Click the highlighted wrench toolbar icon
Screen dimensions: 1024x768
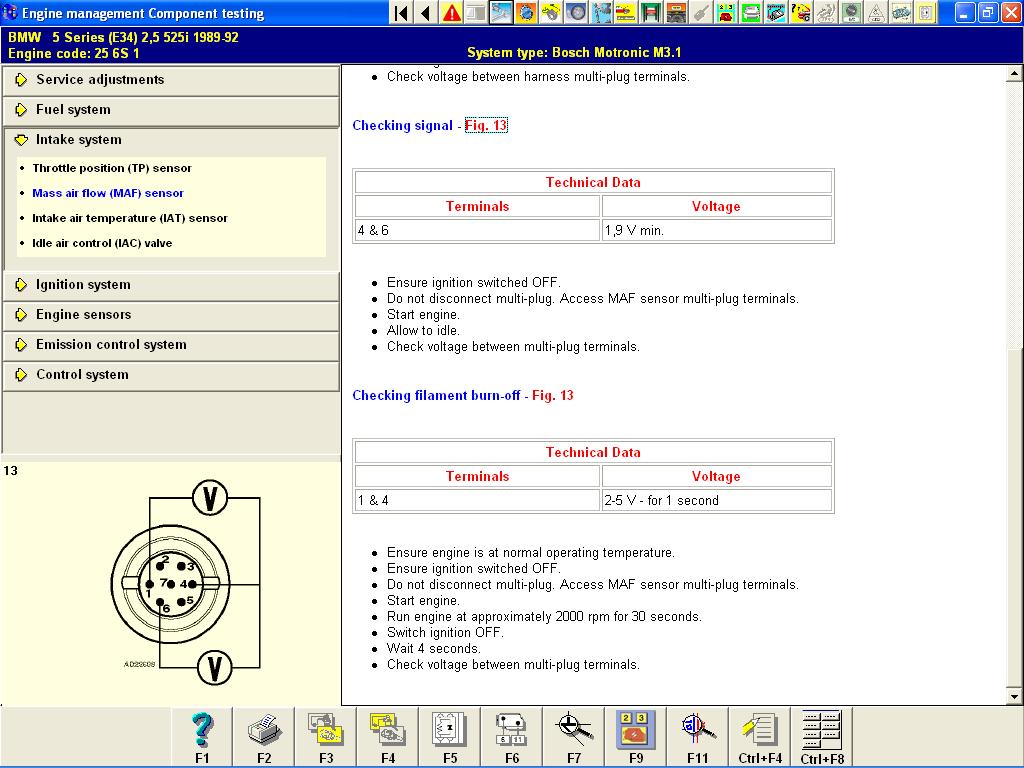[x=502, y=12]
